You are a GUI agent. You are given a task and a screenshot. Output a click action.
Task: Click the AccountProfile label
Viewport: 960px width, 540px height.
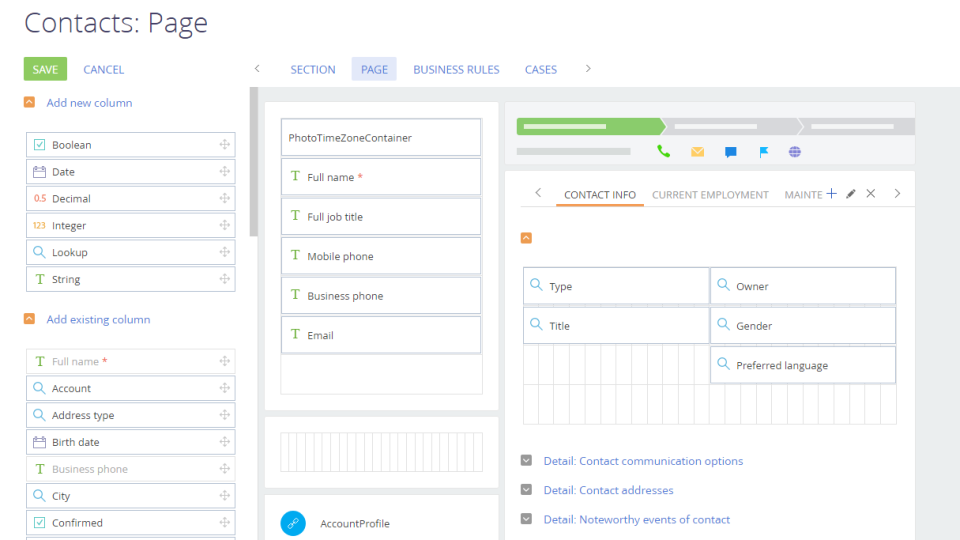pos(355,523)
